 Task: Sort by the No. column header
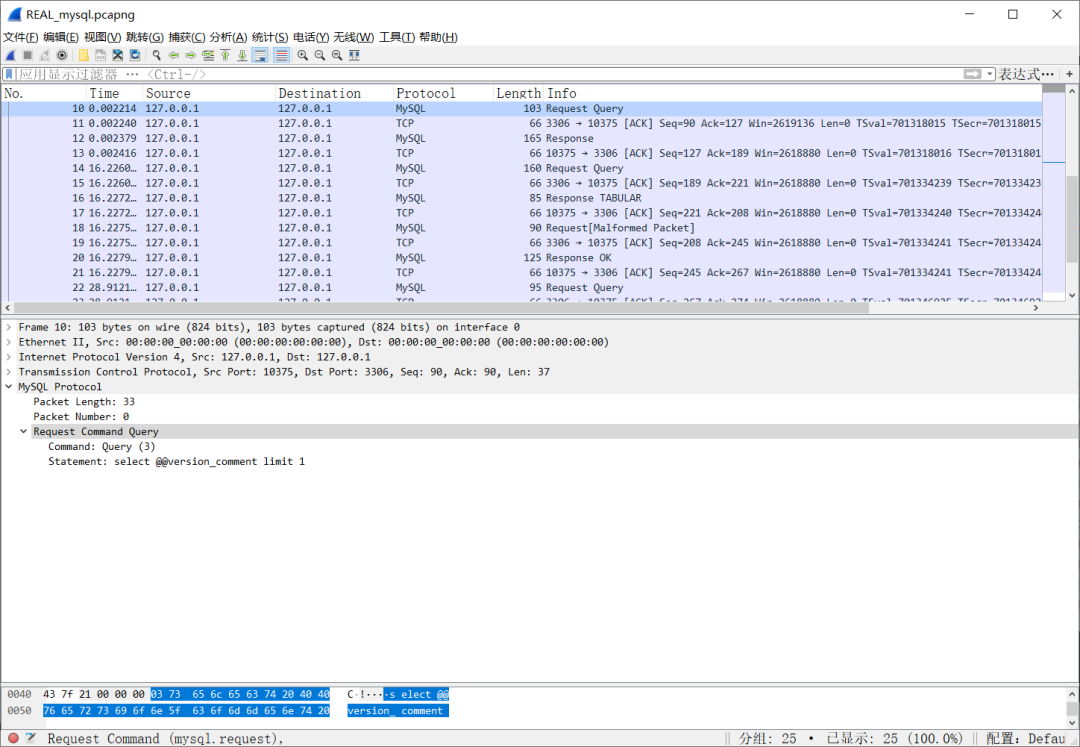click(x=44, y=93)
